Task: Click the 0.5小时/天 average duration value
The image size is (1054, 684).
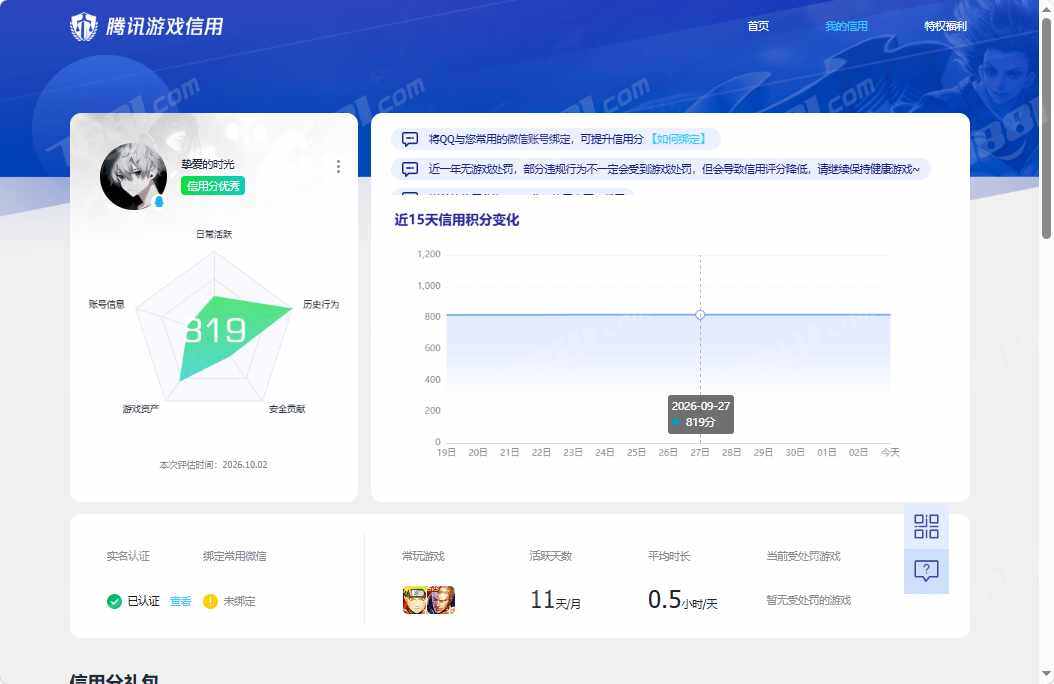Action: pos(682,599)
